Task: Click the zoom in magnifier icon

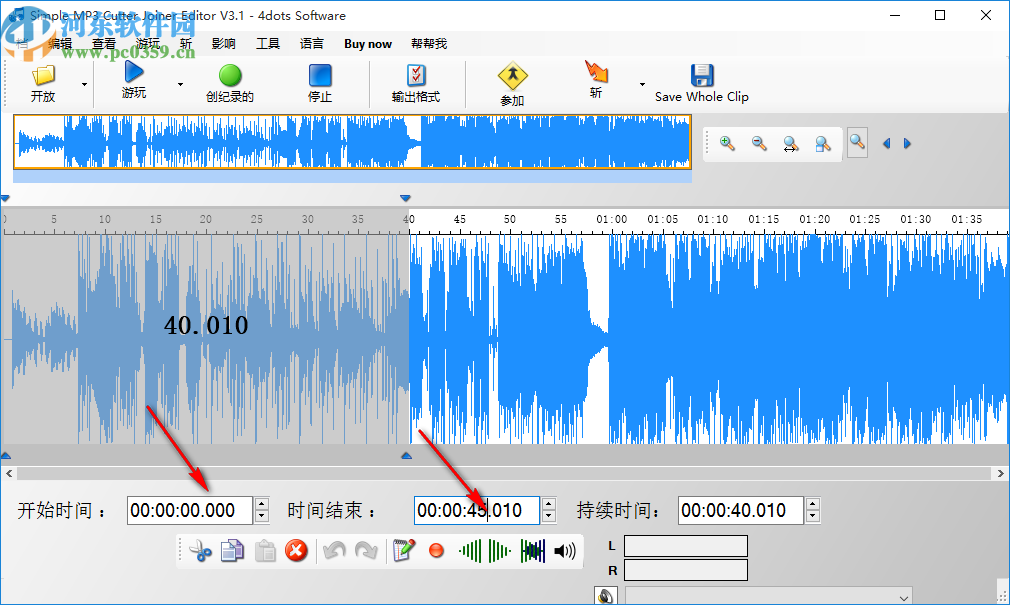Action: pyautogui.click(x=726, y=143)
